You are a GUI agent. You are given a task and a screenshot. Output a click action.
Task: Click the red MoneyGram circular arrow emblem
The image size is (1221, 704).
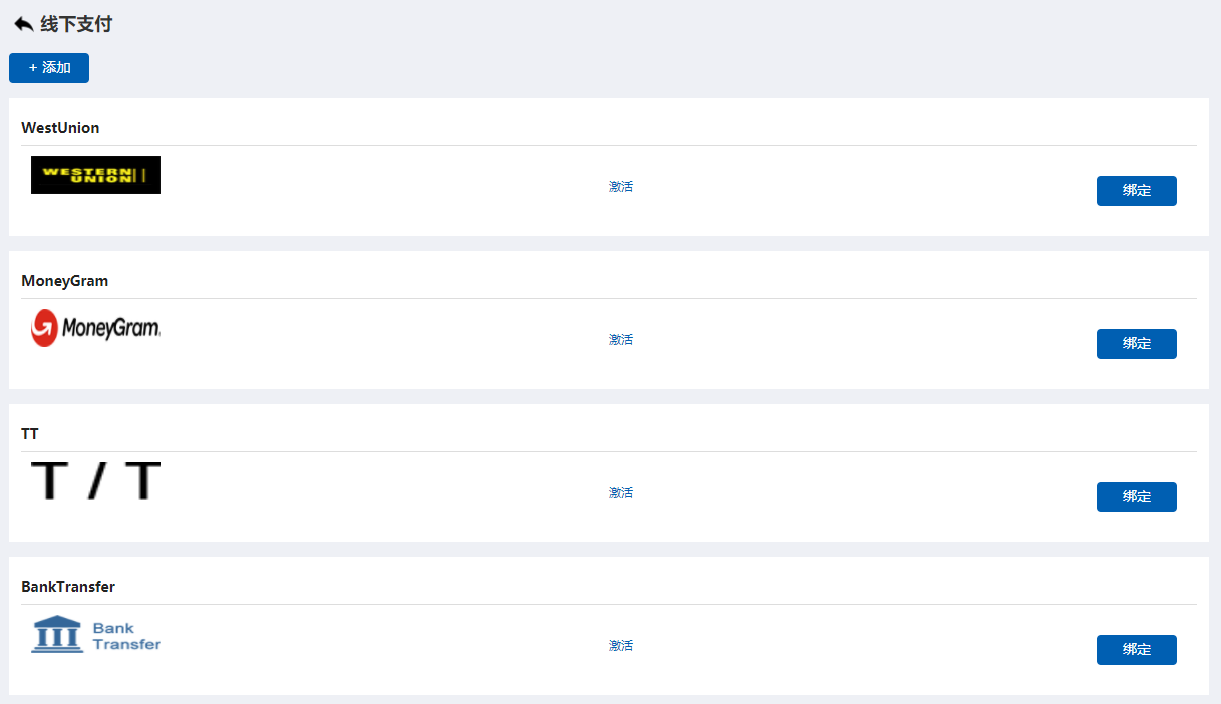(x=44, y=328)
